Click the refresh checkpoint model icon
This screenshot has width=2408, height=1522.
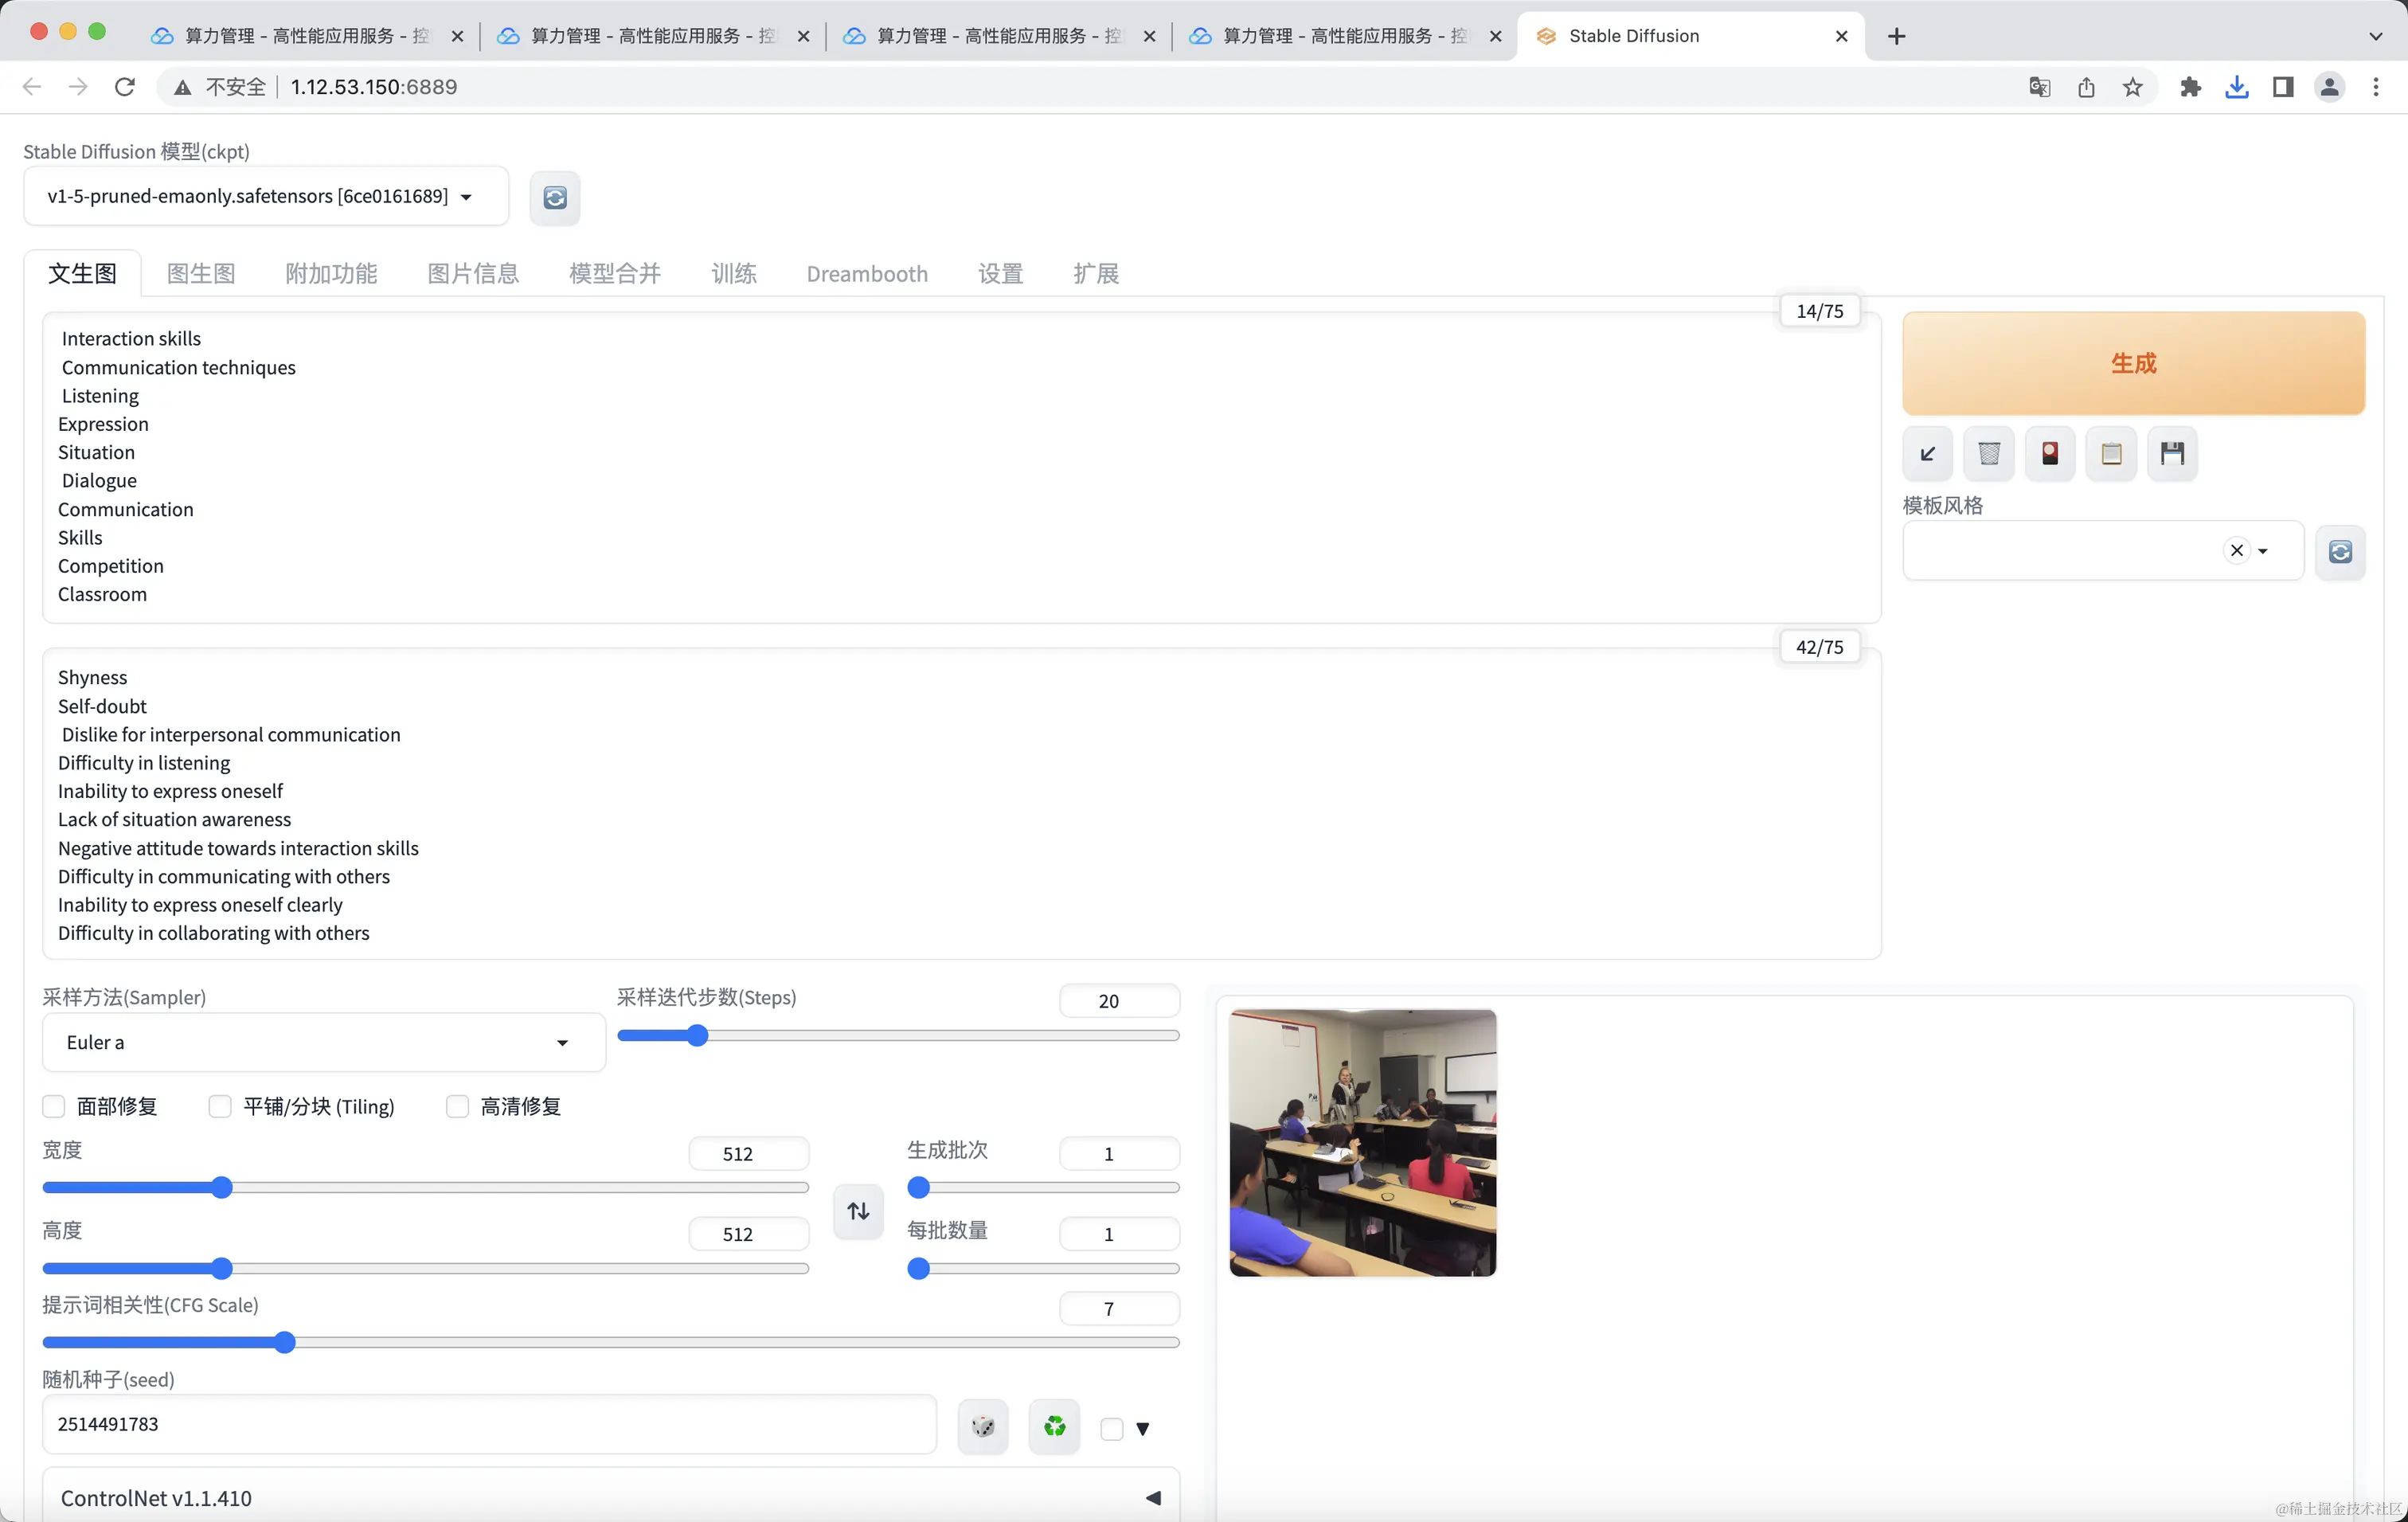[x=555, y=197]
